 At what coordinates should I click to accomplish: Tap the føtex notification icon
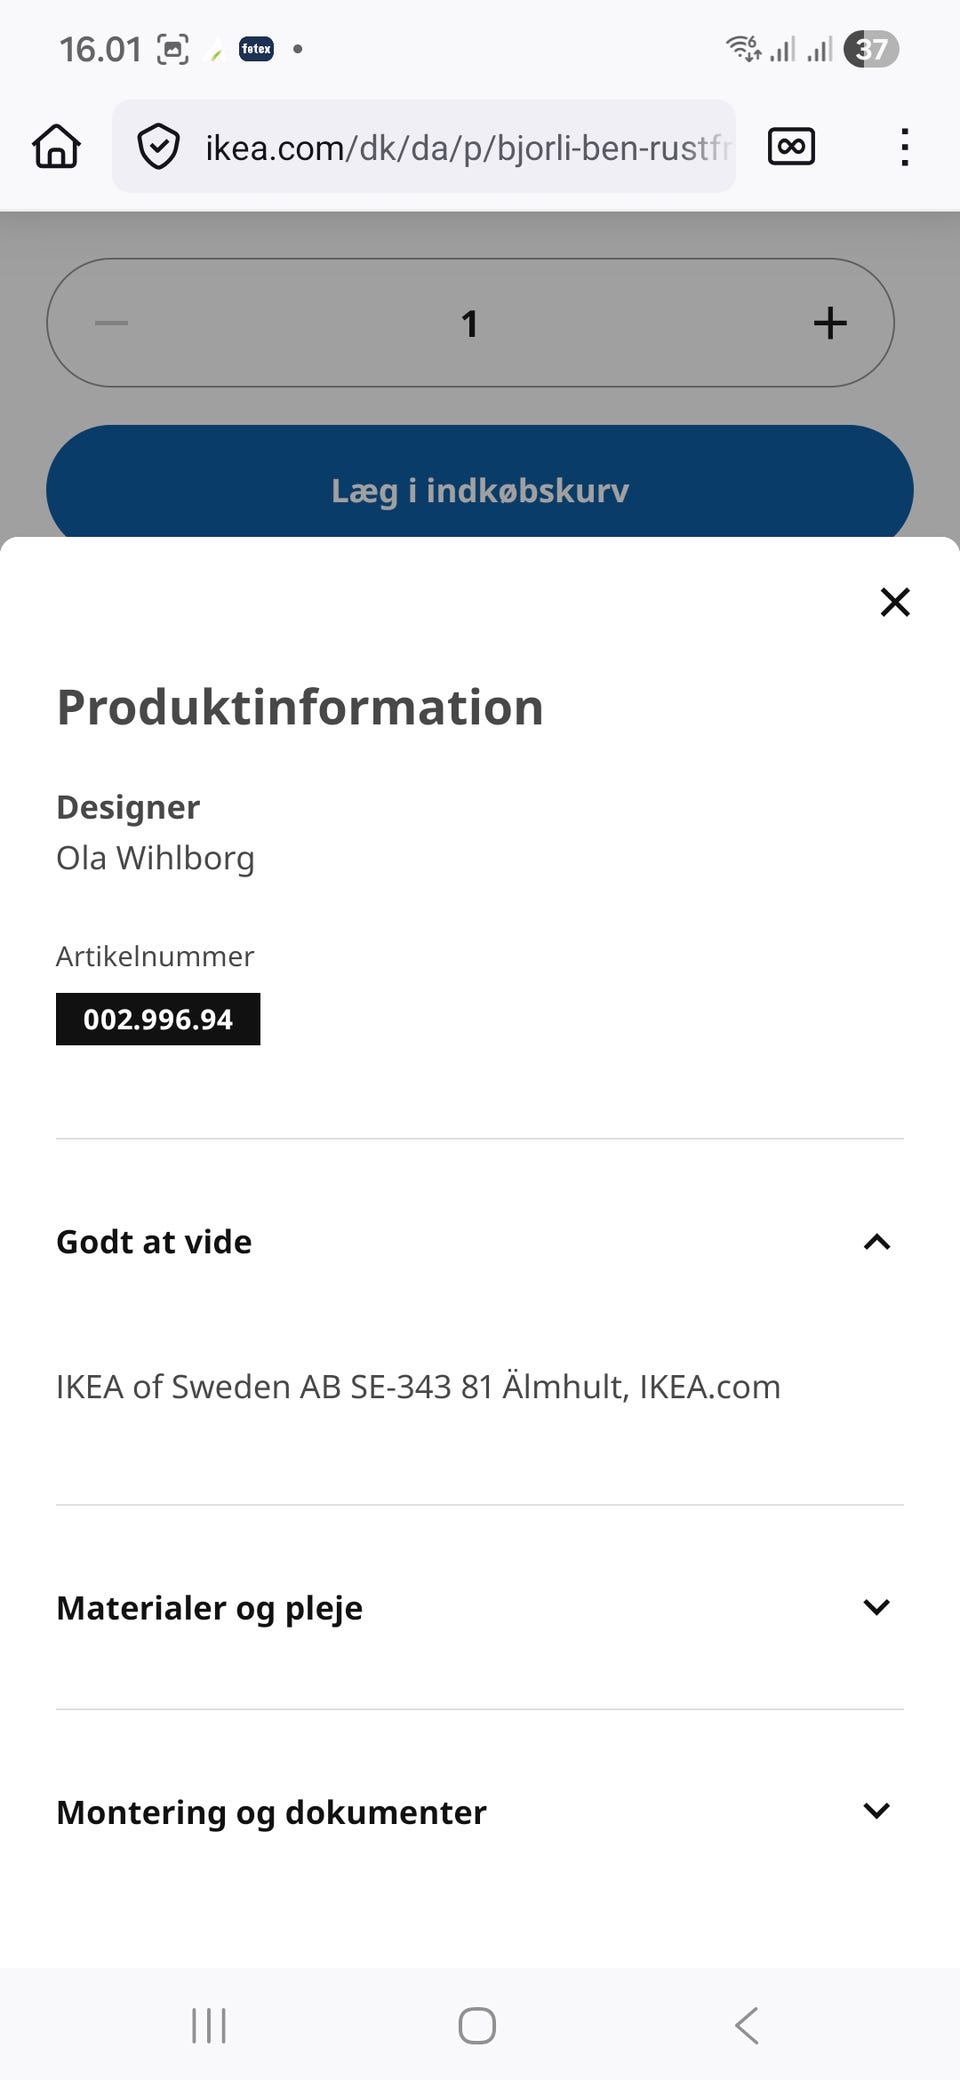[256, 48]
